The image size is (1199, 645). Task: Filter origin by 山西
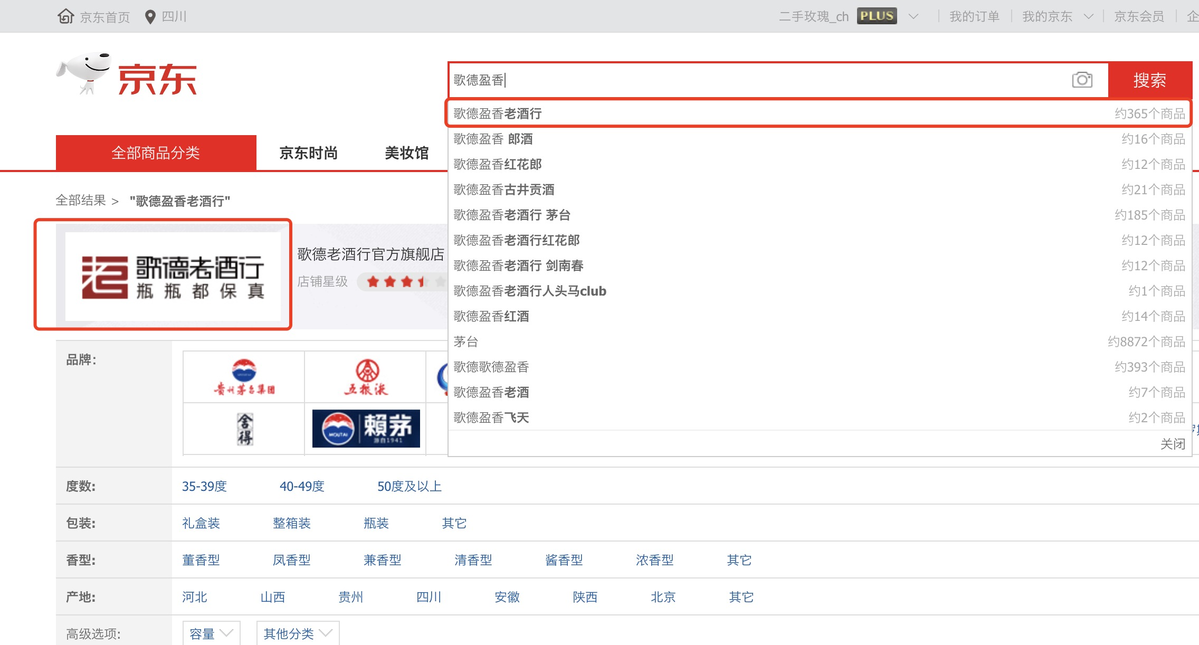click(272, 597)
